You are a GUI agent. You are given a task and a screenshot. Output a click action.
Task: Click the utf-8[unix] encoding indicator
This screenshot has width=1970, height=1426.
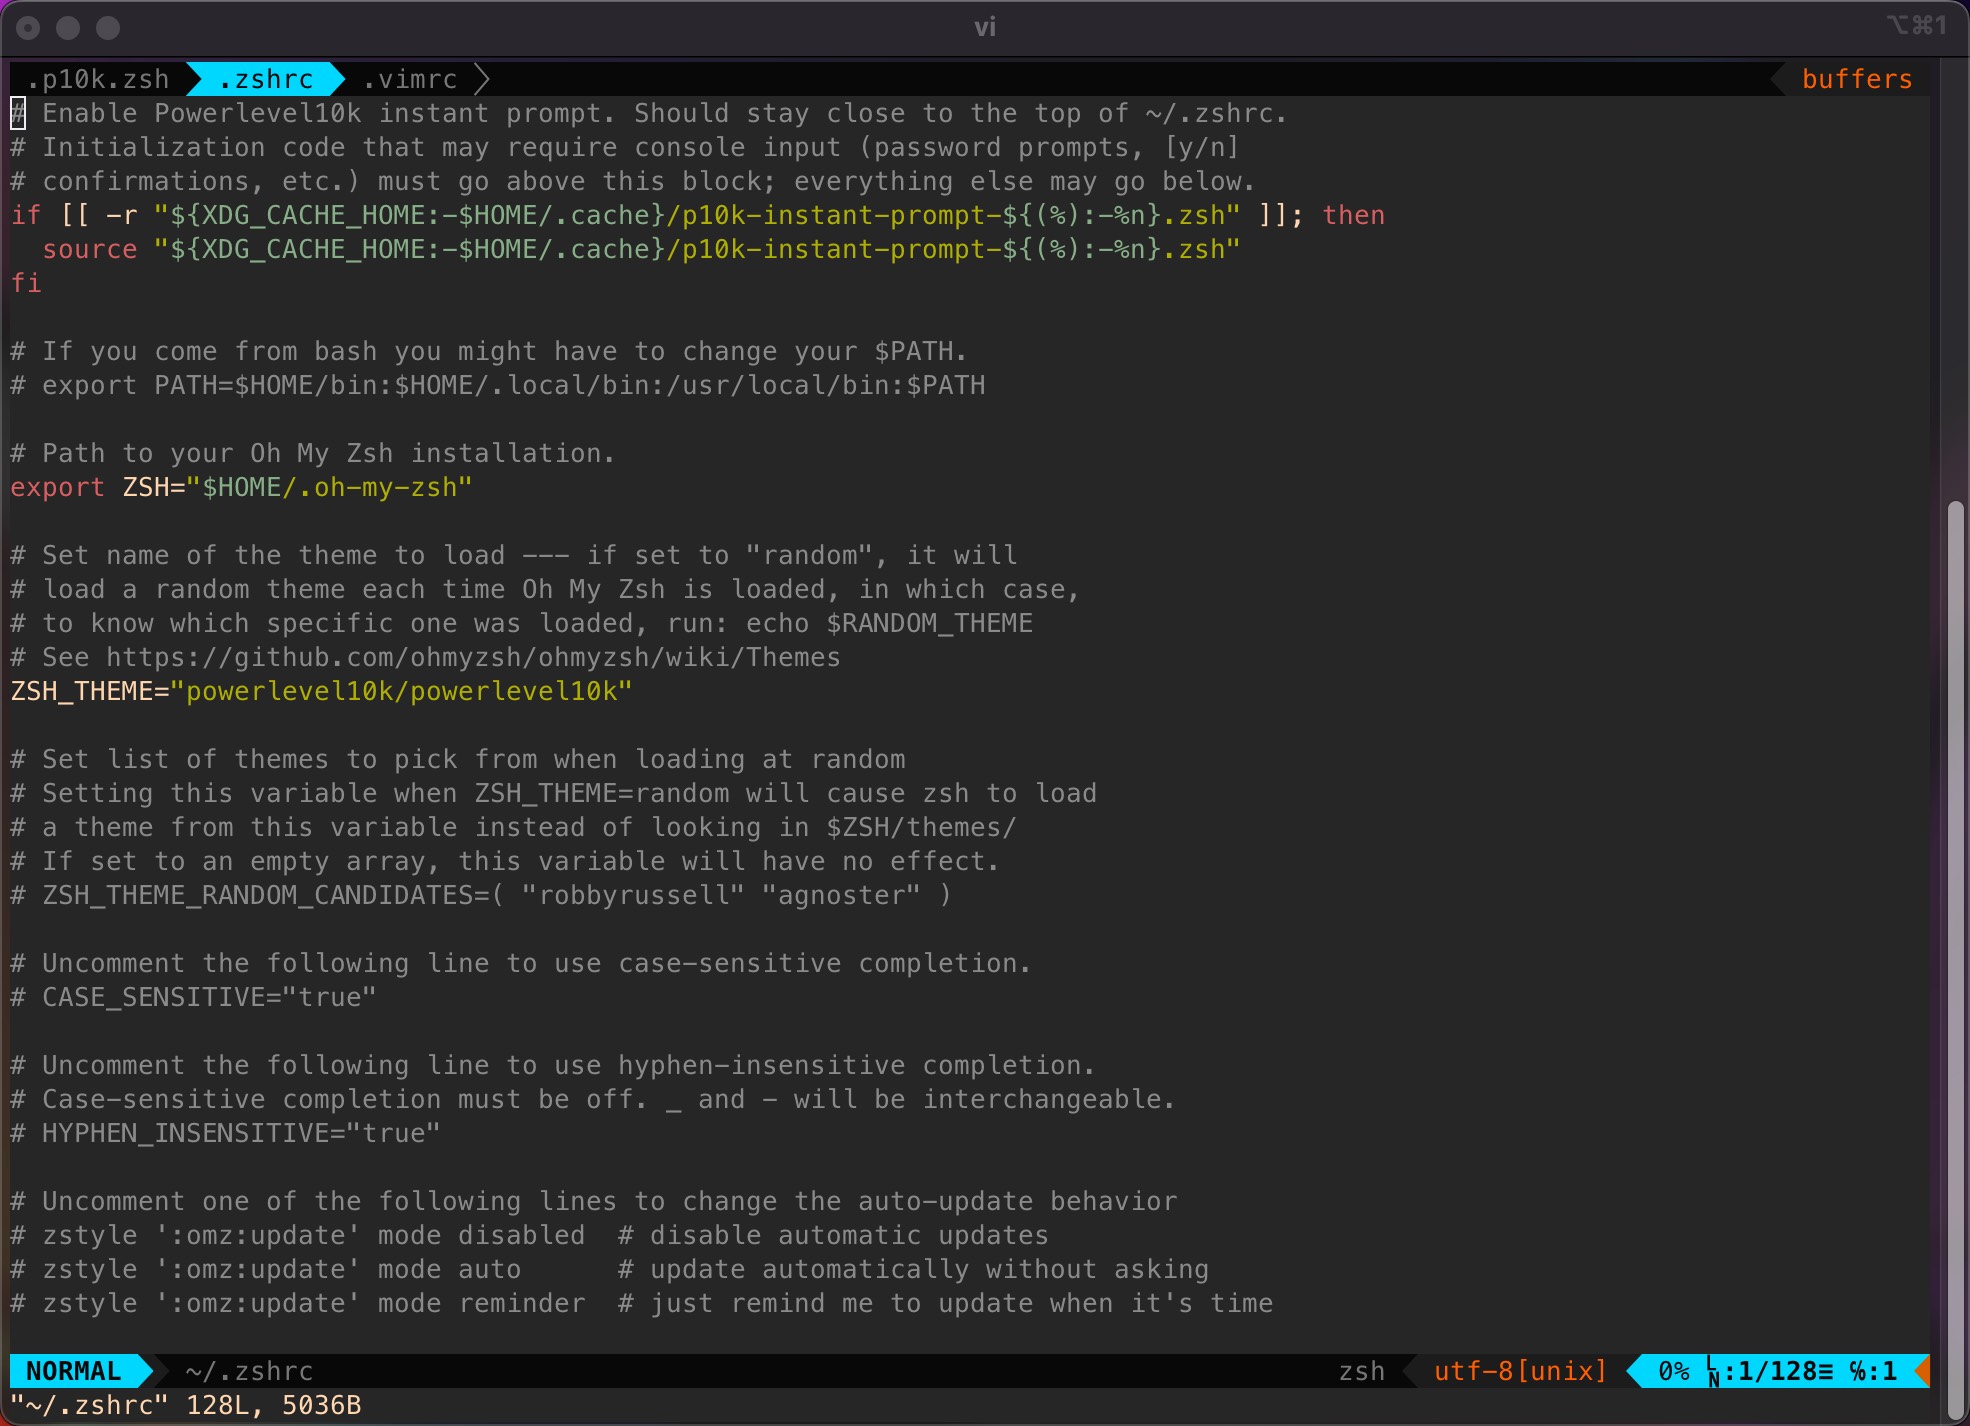pyautogui.click(x=1520, y=1371)
